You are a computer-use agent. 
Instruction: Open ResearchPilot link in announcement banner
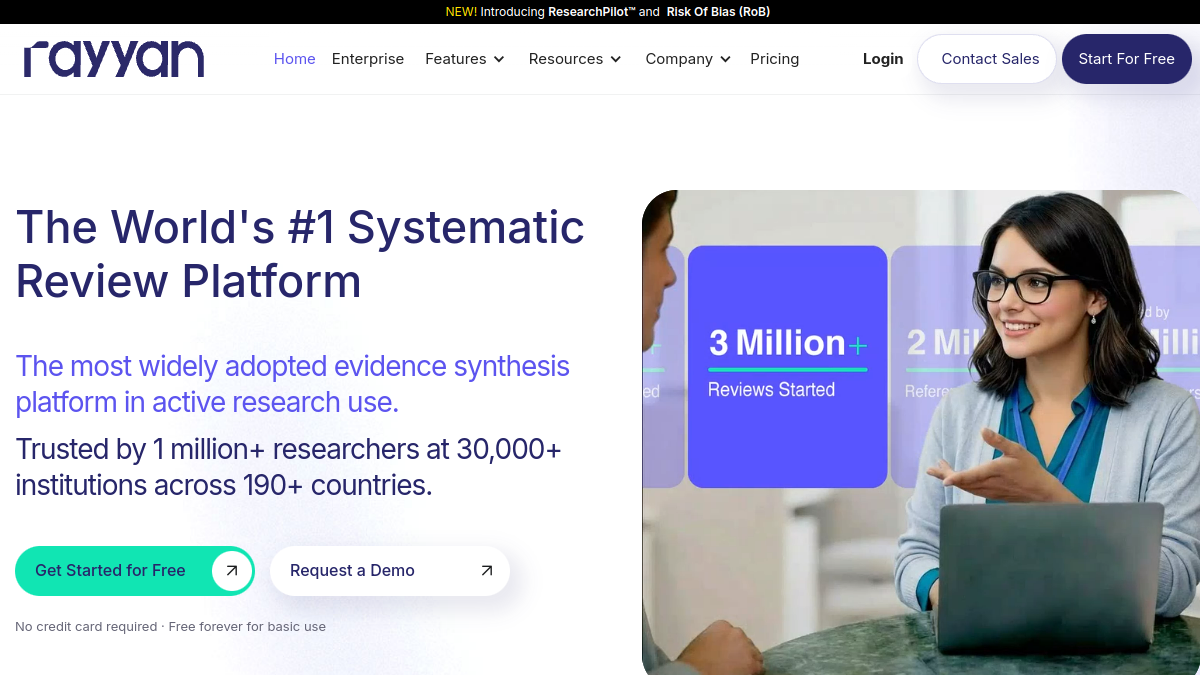tap(592, 12)
